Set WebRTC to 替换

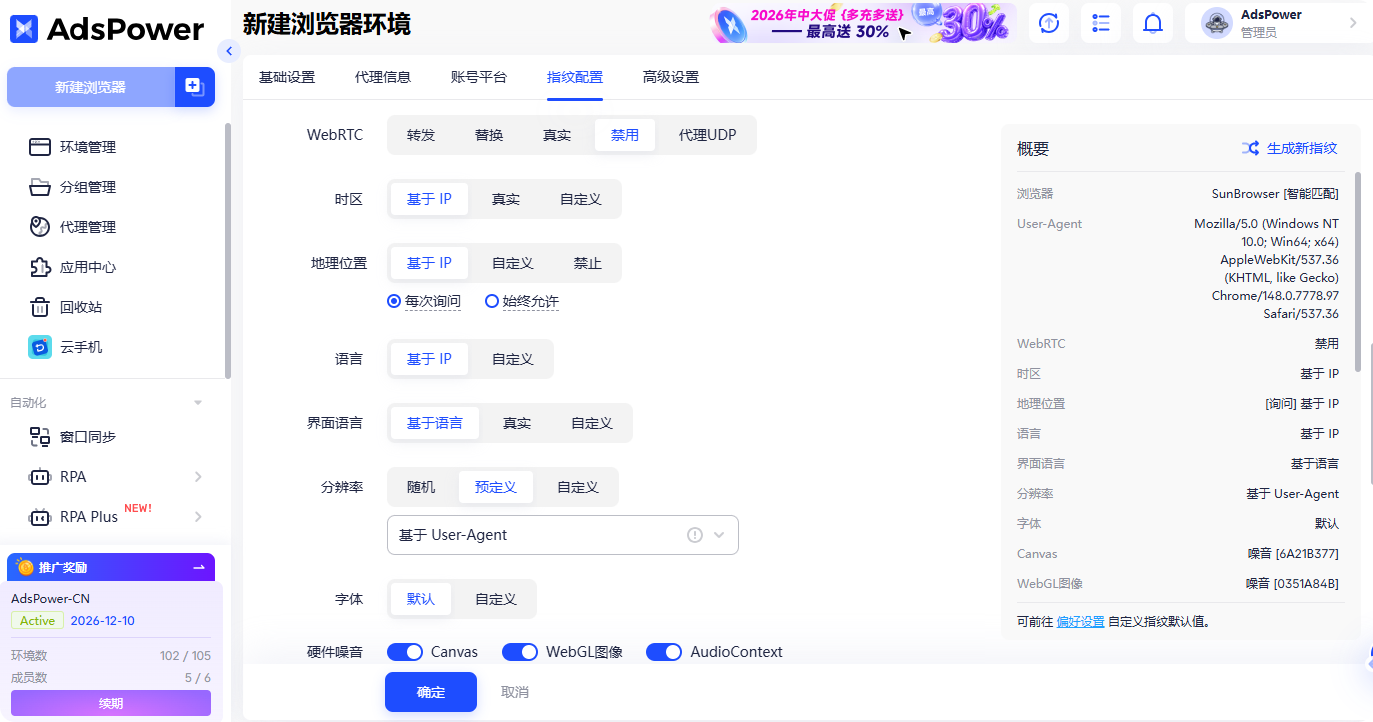click(489, 135)
